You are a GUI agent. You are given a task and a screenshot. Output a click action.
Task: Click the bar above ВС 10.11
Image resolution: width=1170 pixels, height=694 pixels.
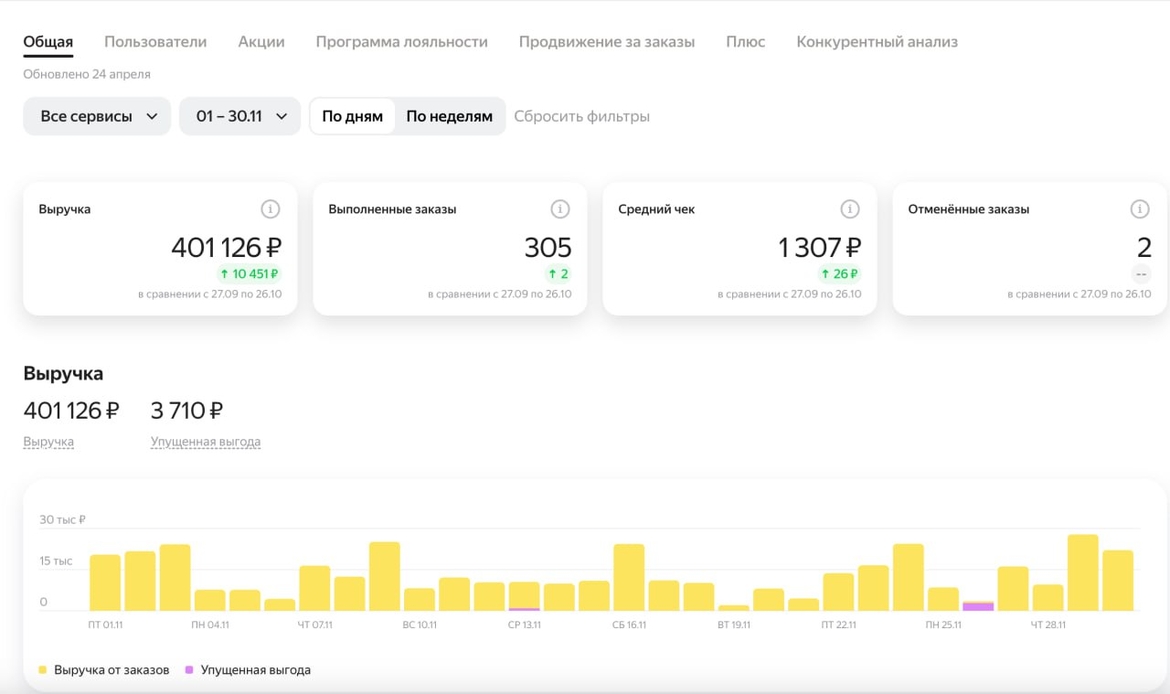[x=419, y=600]
